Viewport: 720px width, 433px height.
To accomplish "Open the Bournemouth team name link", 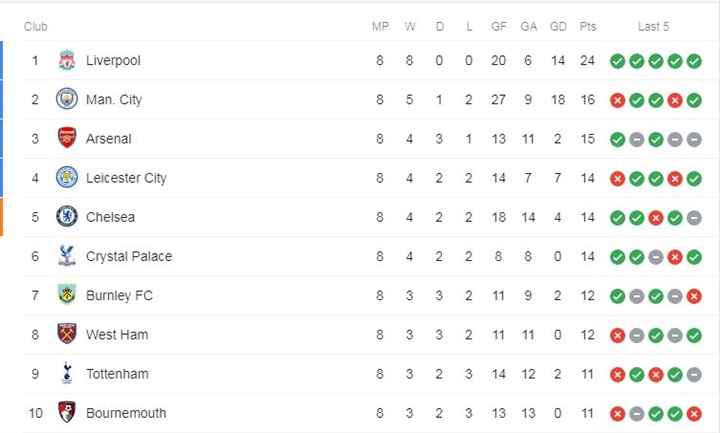I will pyautogui.click(x=126, y=413).
